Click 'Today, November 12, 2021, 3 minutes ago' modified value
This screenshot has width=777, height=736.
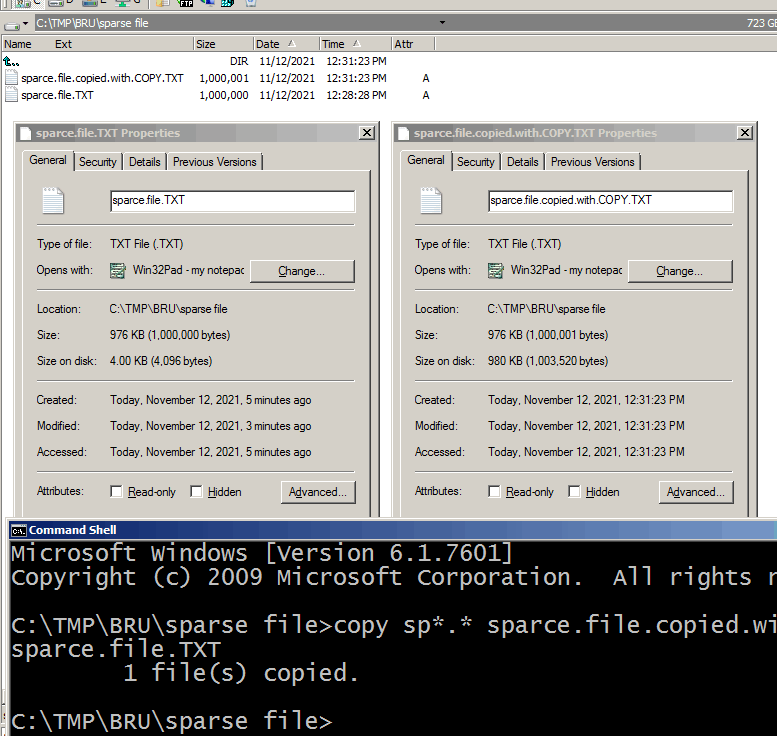point(211,426)
